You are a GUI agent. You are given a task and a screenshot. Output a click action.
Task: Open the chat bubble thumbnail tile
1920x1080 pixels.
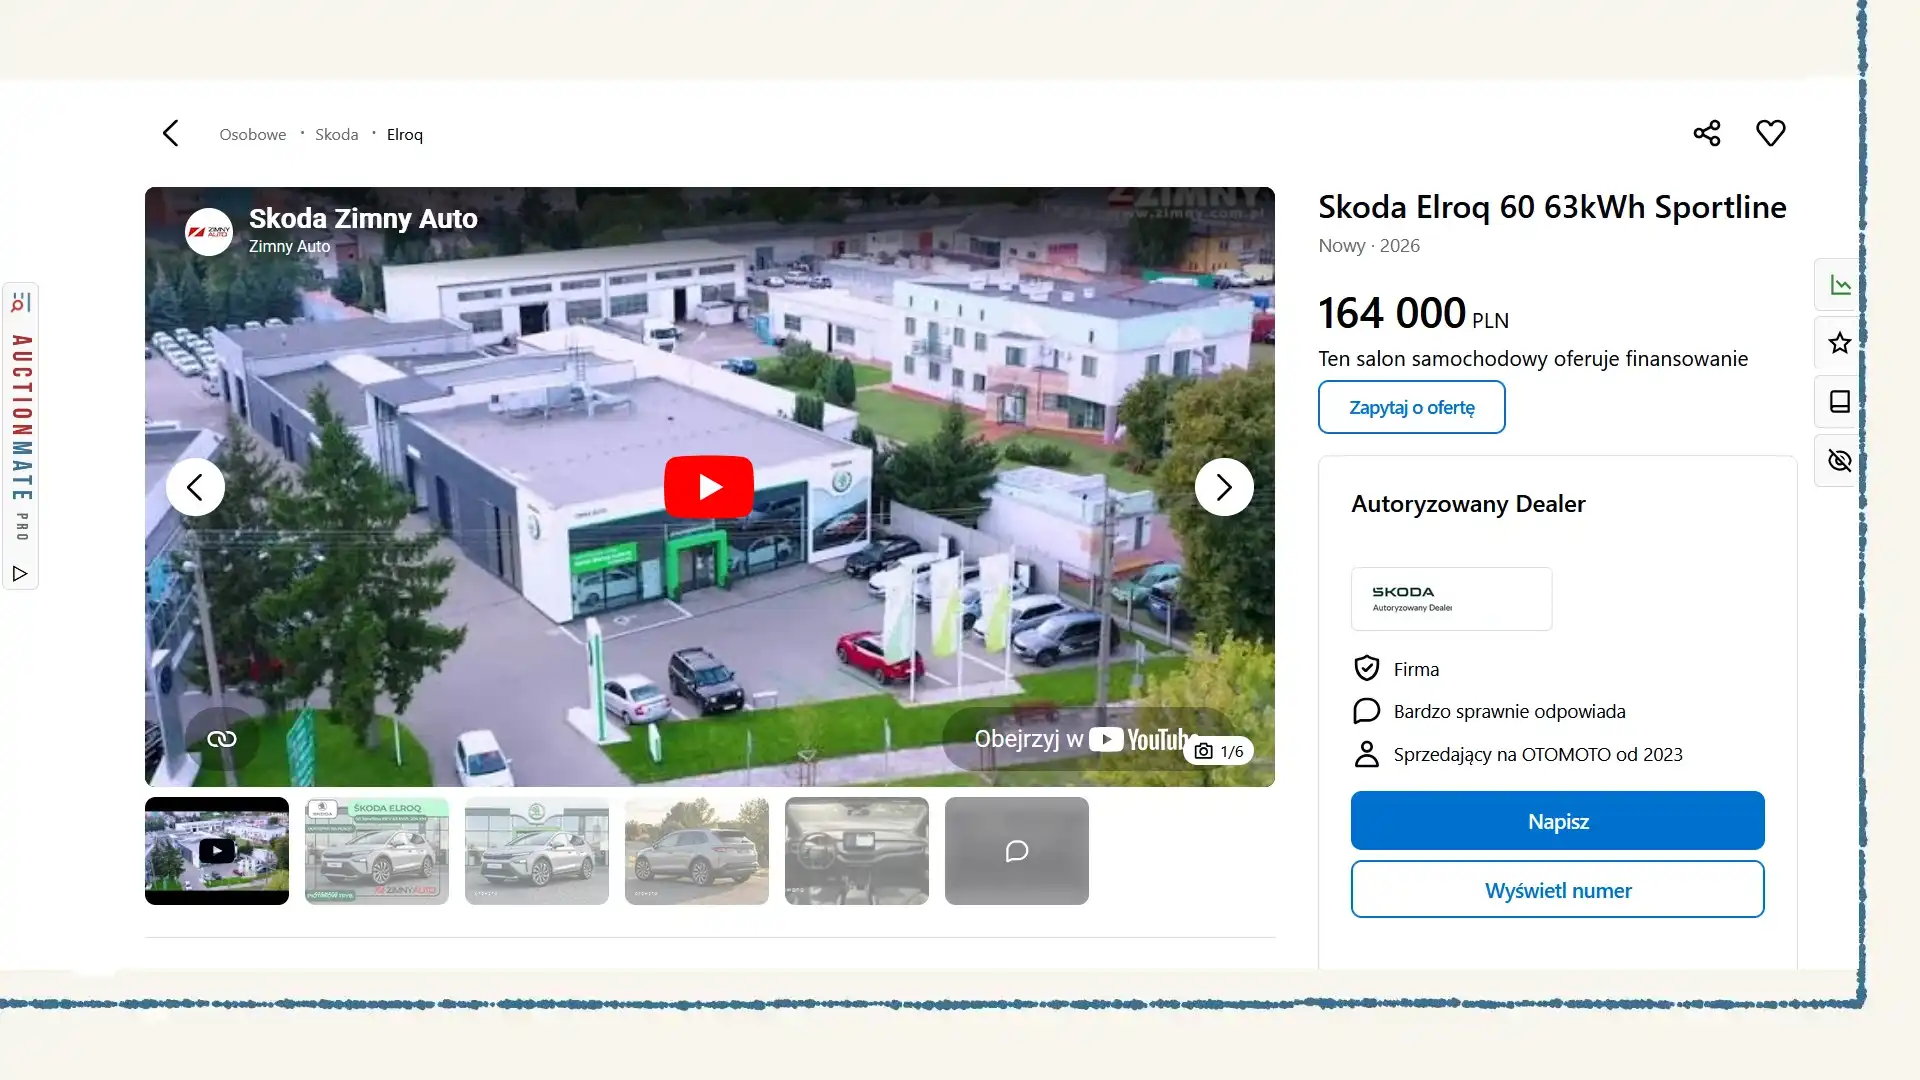[1017, 851]
